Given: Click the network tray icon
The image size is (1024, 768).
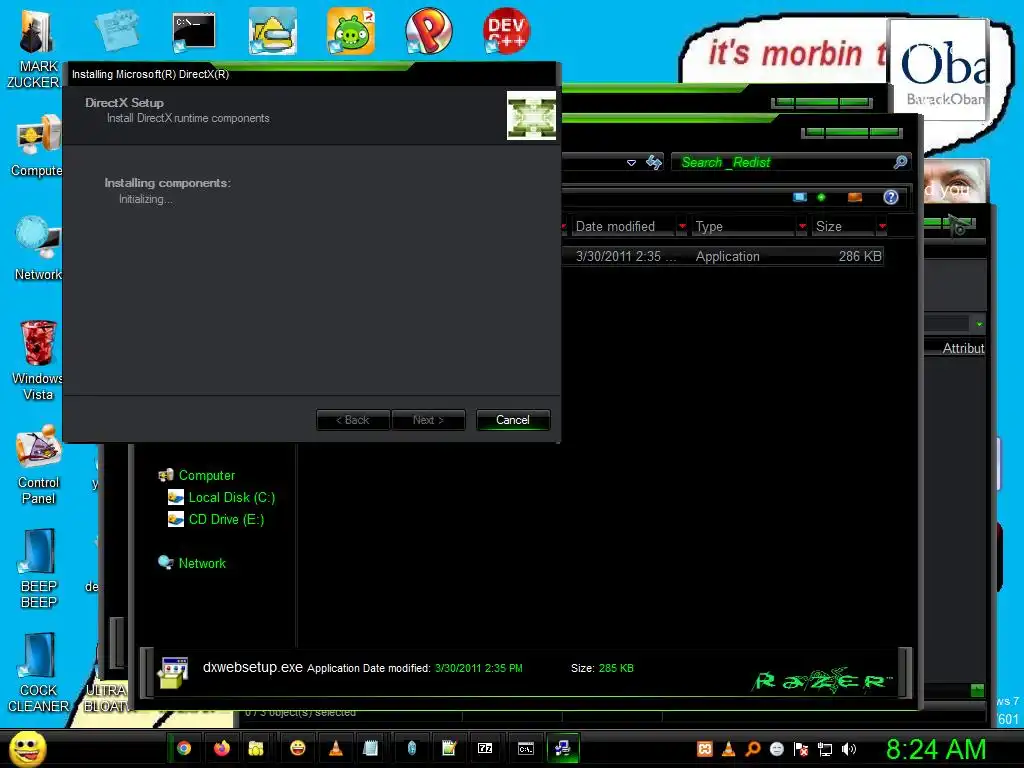Looking at the screenshot, I should click(x=825, y=749).
